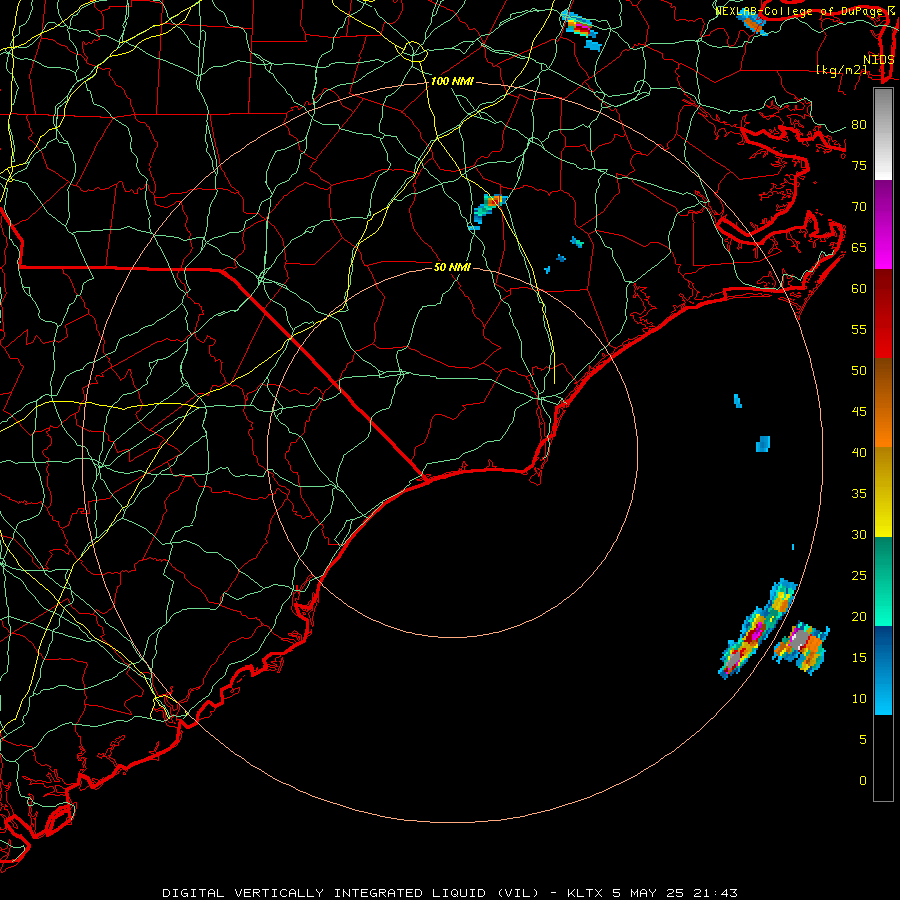Click the "50 NMI" range ring label
This screenshot has width=900, height=900.
pyautogui.click(x=452, y=267)
